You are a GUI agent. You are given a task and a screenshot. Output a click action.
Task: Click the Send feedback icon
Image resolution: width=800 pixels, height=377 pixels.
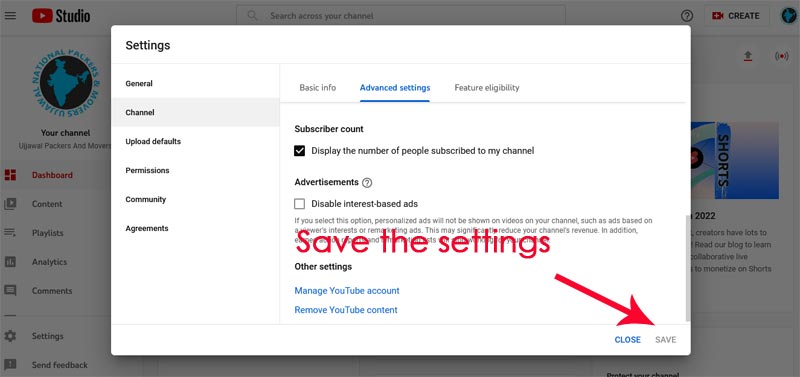10,365
